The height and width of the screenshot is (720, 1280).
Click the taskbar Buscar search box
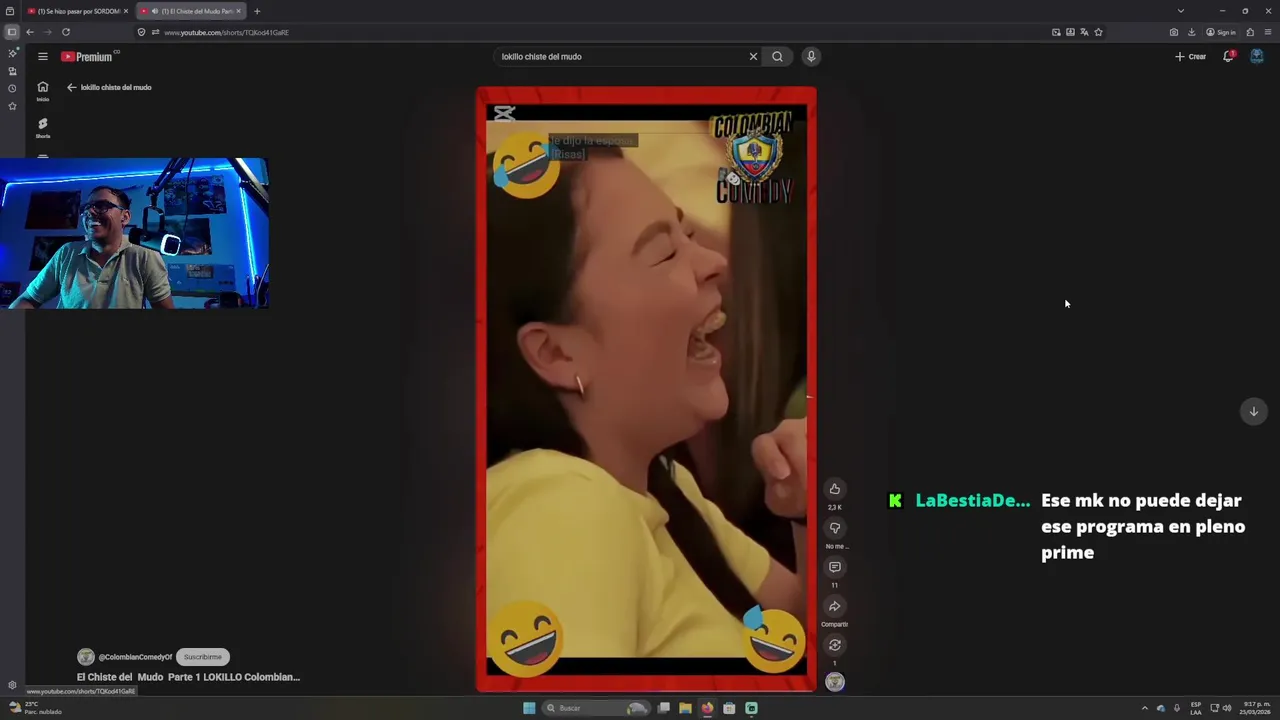pos(595,708)
